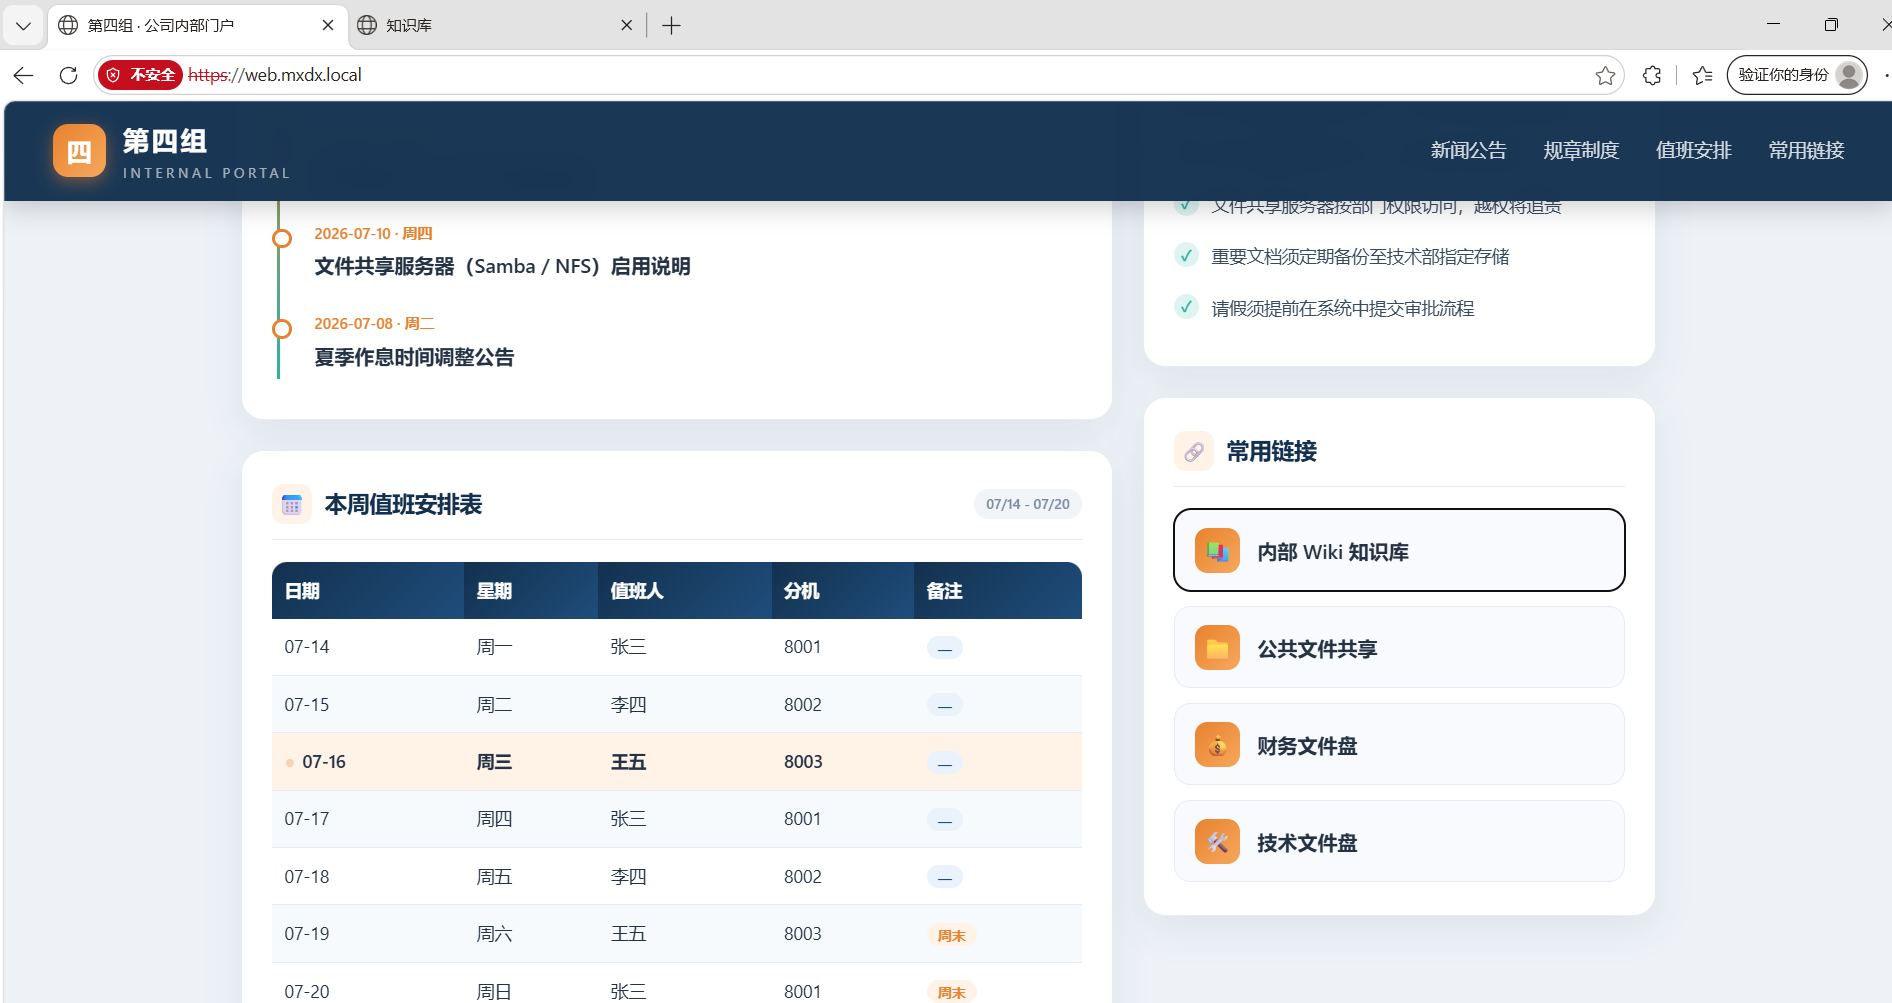Click the 8002 extension in 07-15 row
The width and height of the screenshot is (1892, 1003).
(x=803, y=705)
